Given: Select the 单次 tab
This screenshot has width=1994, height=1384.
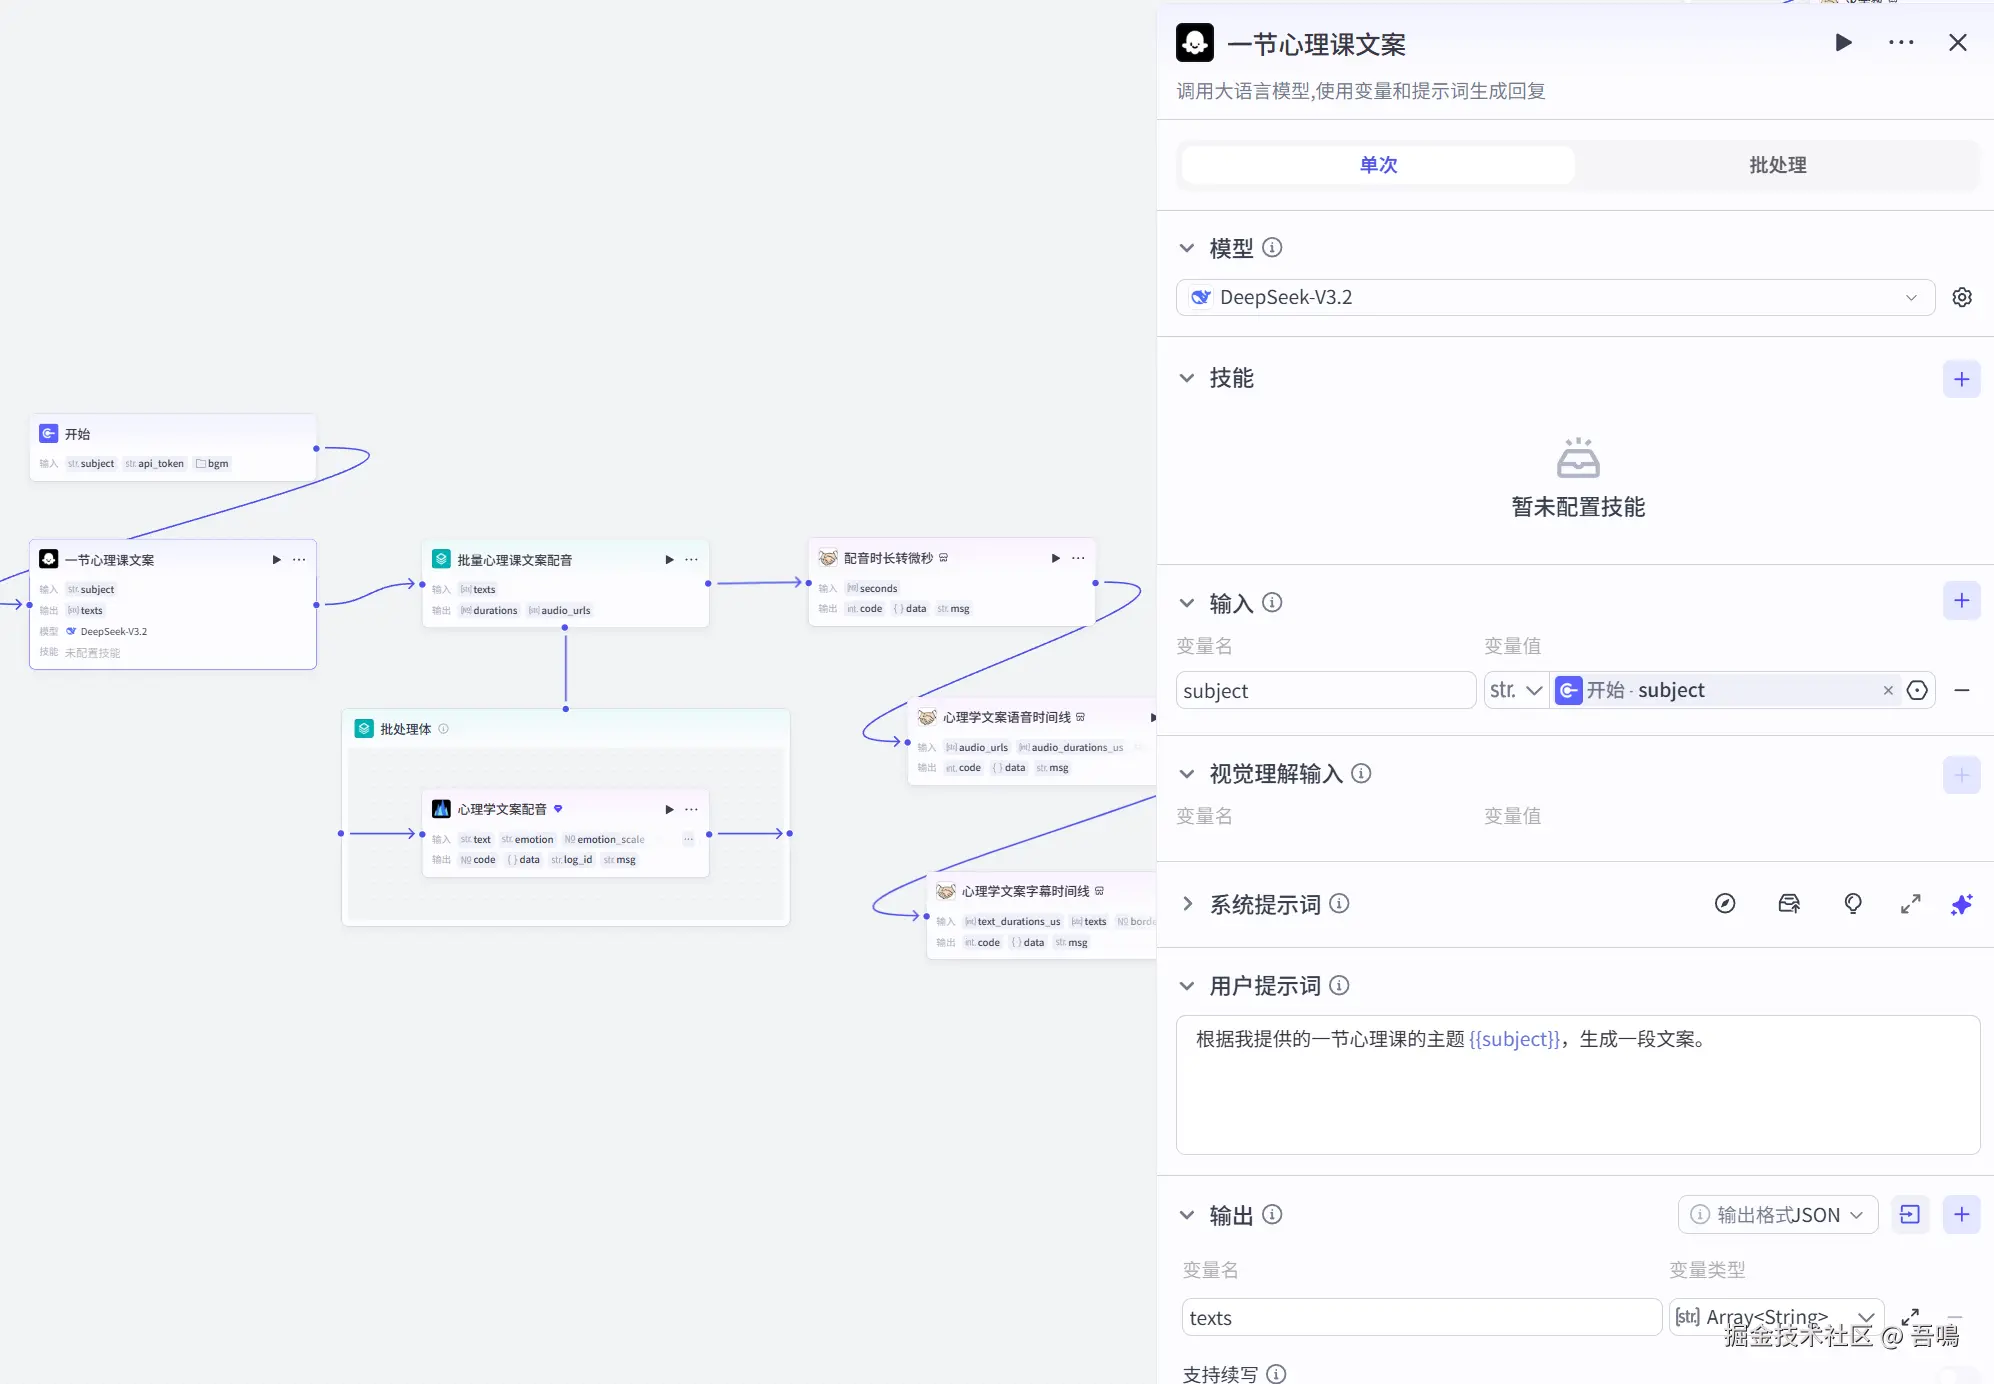Looking at the screenshot, I should coord(1378,165).
